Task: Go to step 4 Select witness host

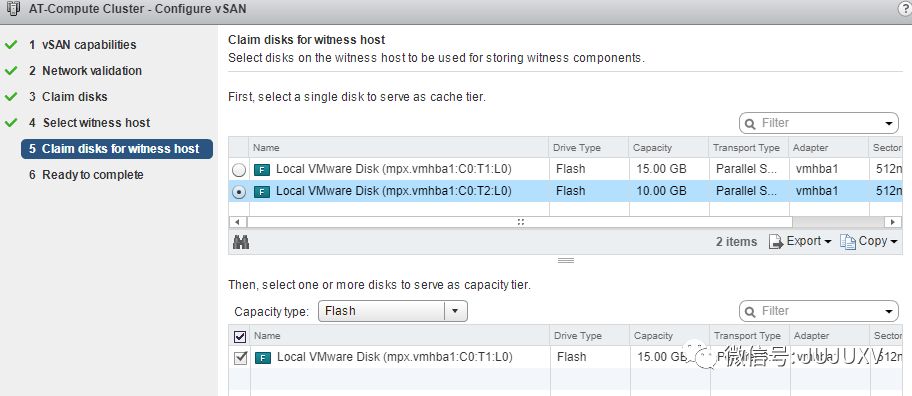Action: point(90,123)
